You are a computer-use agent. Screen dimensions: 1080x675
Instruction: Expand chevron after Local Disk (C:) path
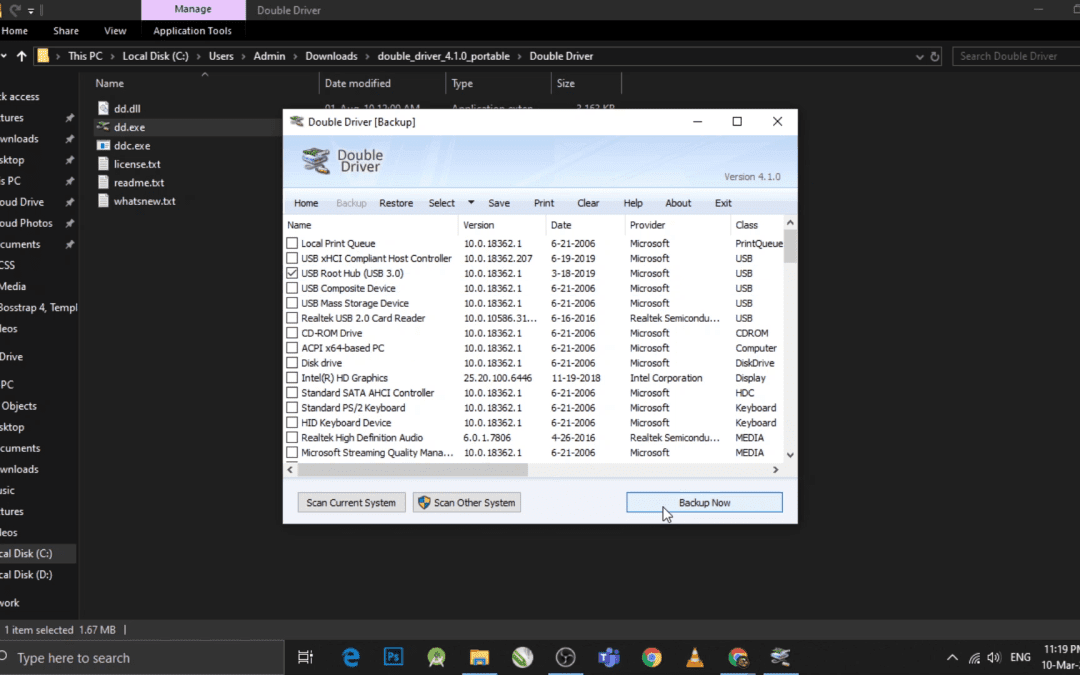coord(198,56)
